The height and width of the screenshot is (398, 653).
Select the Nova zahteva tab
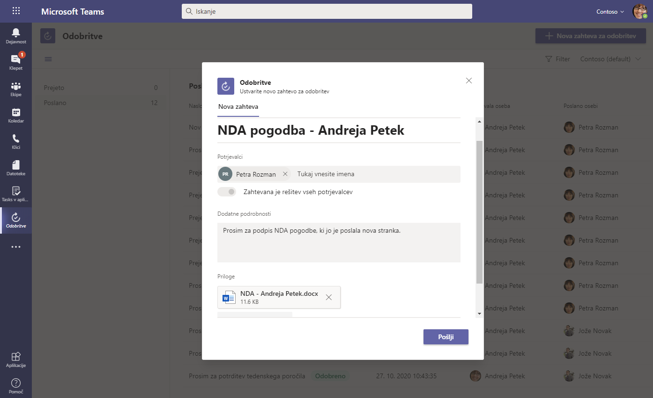pyautogui.click(x=238, y=107)
